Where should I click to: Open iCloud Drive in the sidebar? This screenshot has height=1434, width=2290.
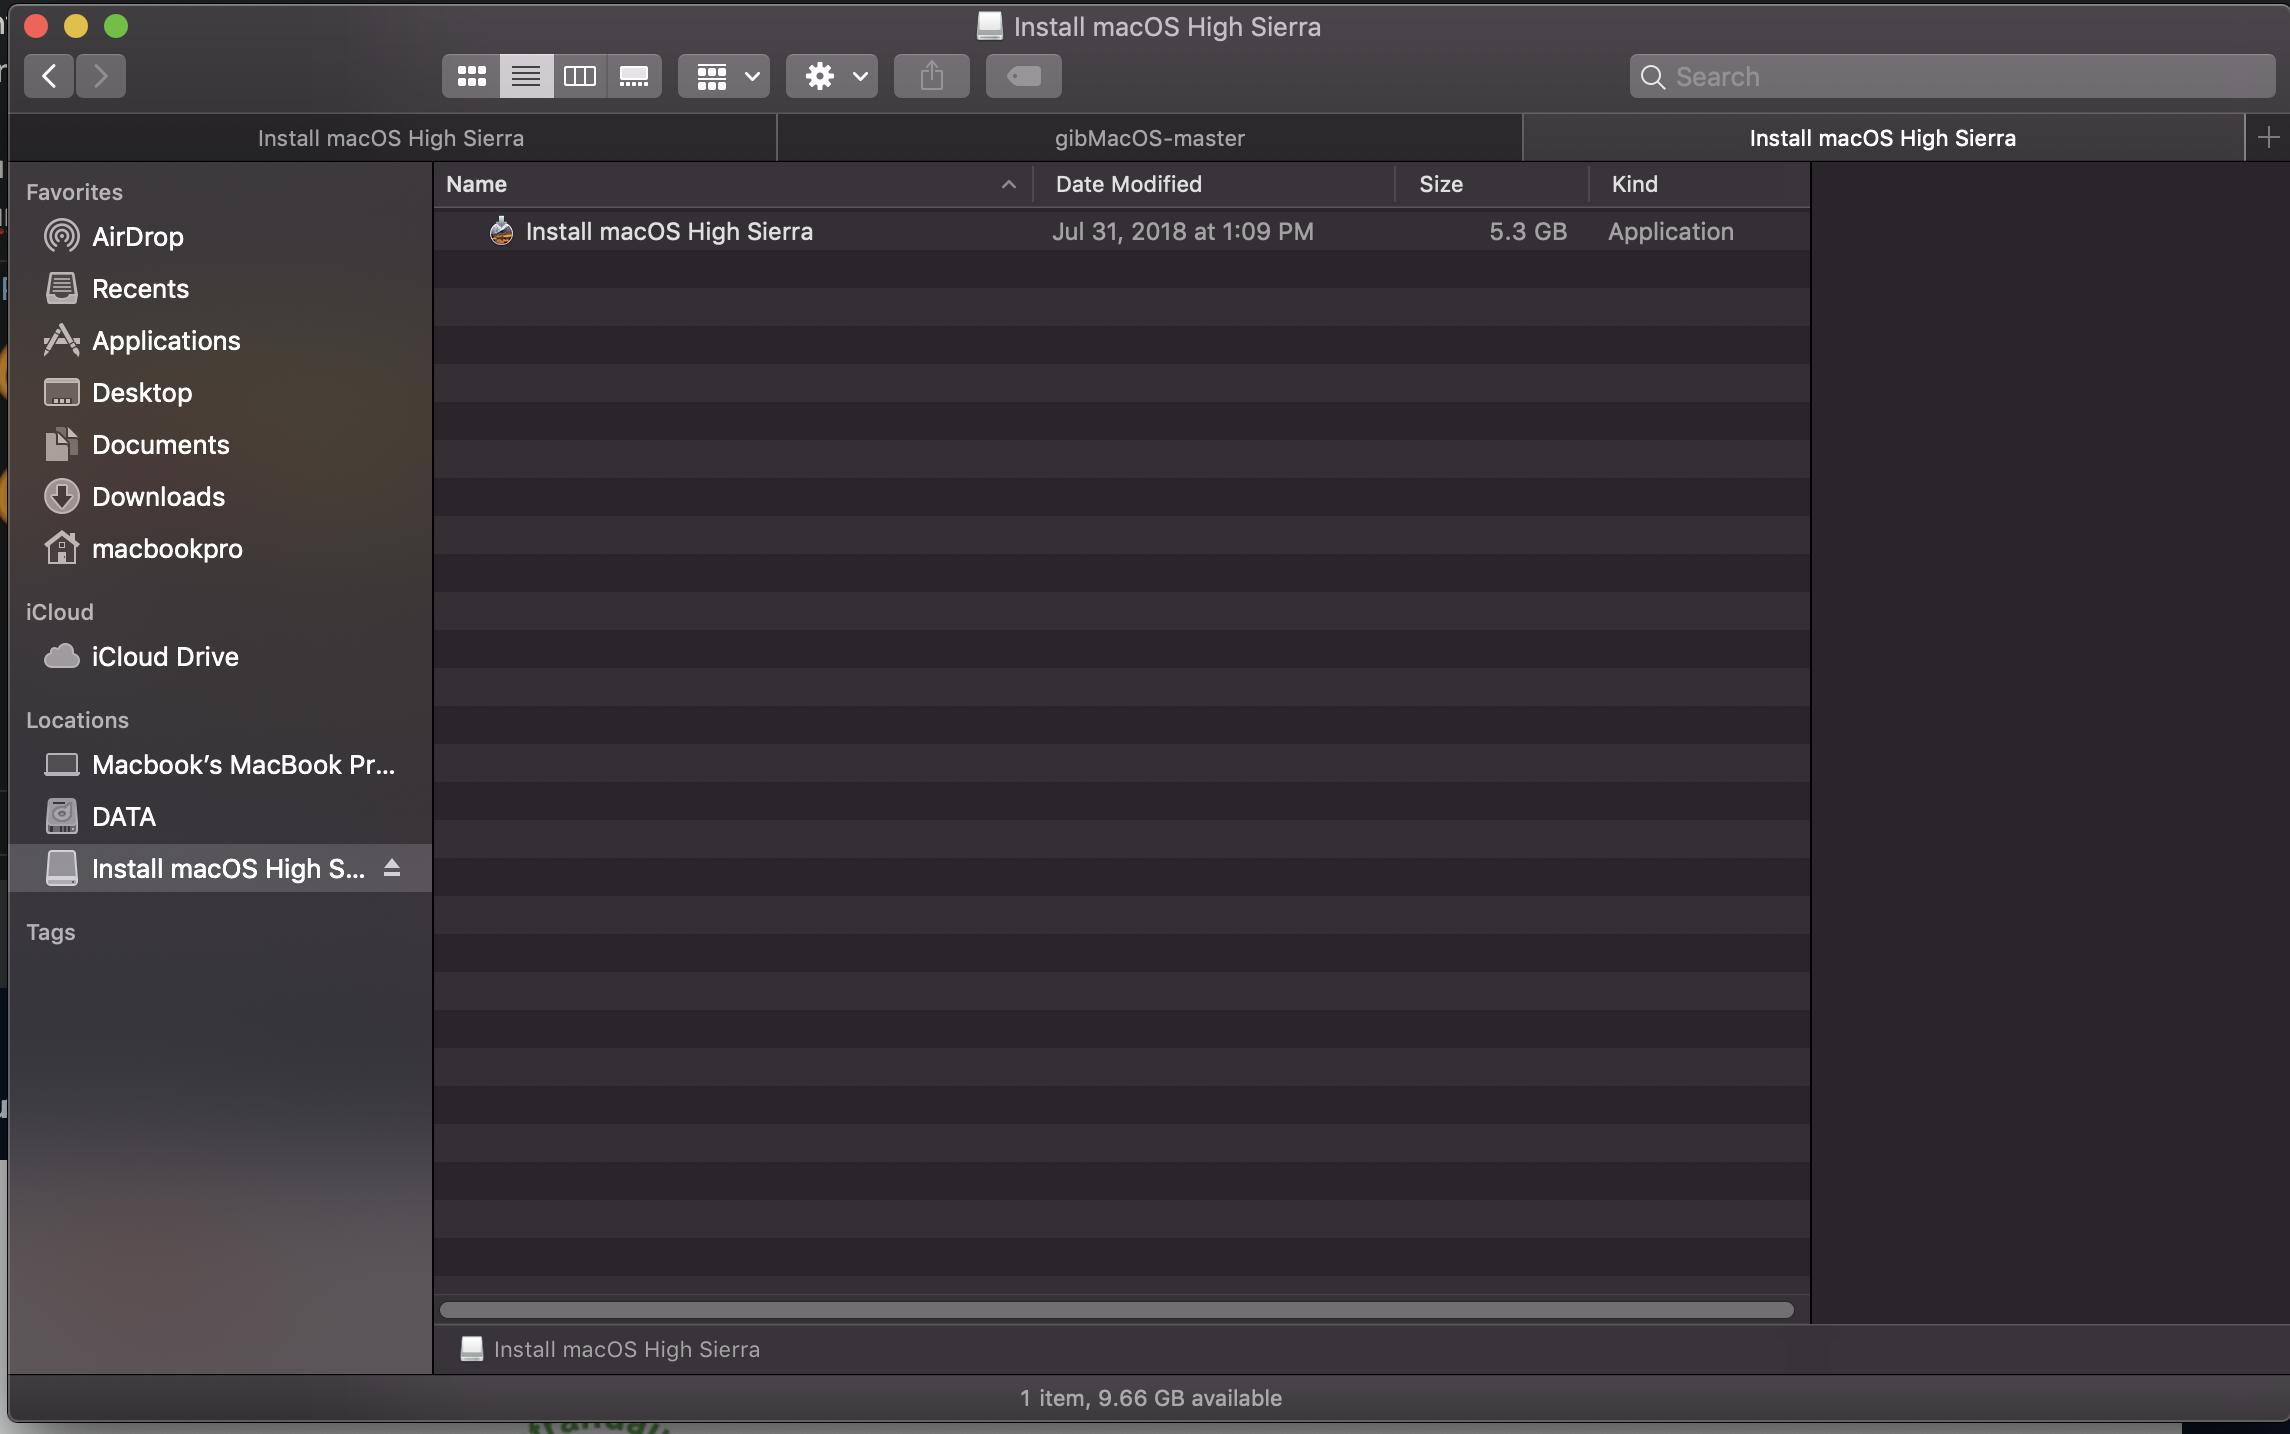point(220,657)
